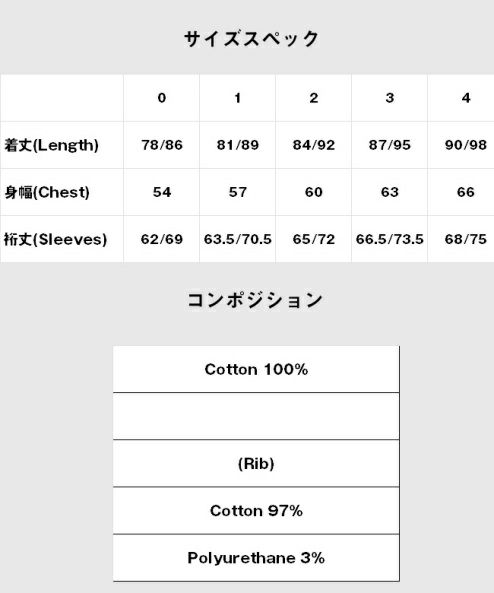This screenshot has width=494, height=593.
Task: Click the 78/86 length cell
Action: click(x=162, y=145)
